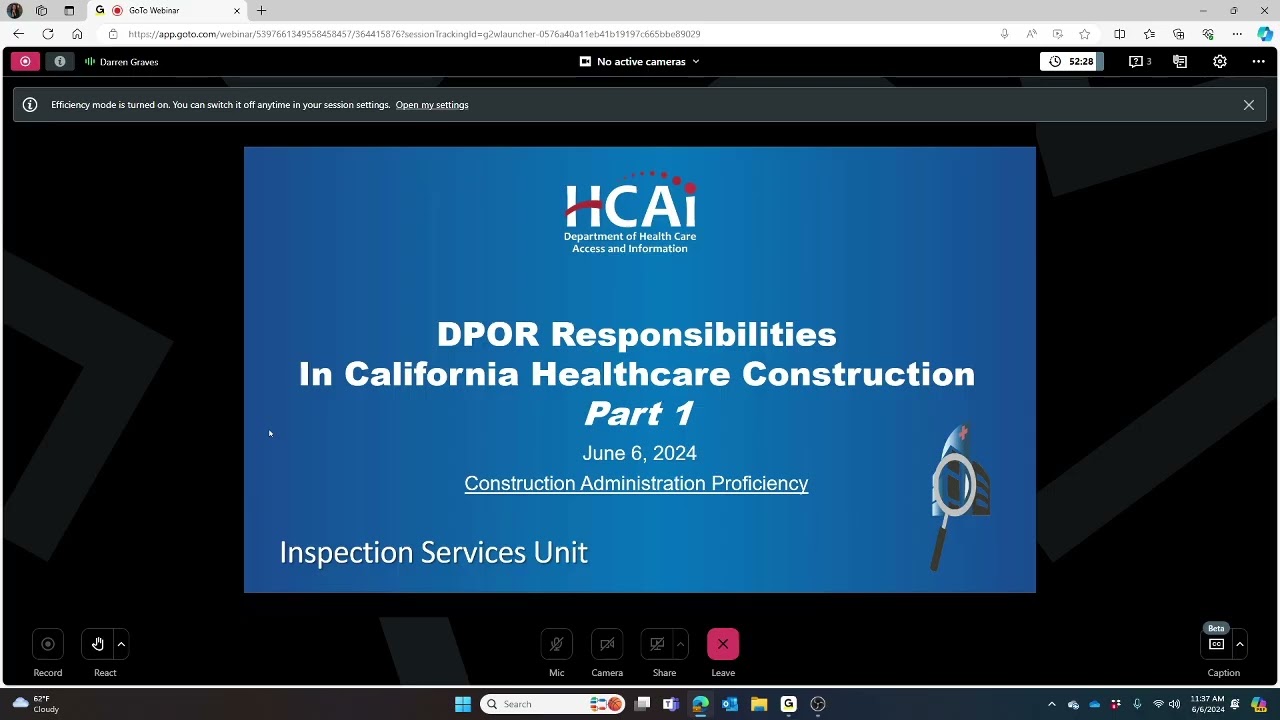The height and width of the screenshot is (720, 1280).
Task: Open Edge tab actions menu
Action: pyautogui.click(x=69, y=11)
